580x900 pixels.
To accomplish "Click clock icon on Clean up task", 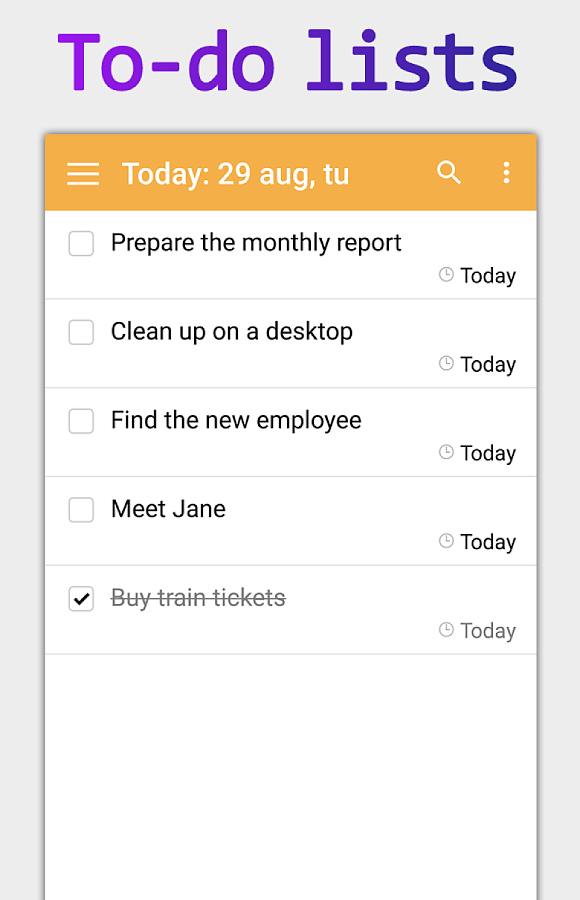I will [x=446, y=363].
